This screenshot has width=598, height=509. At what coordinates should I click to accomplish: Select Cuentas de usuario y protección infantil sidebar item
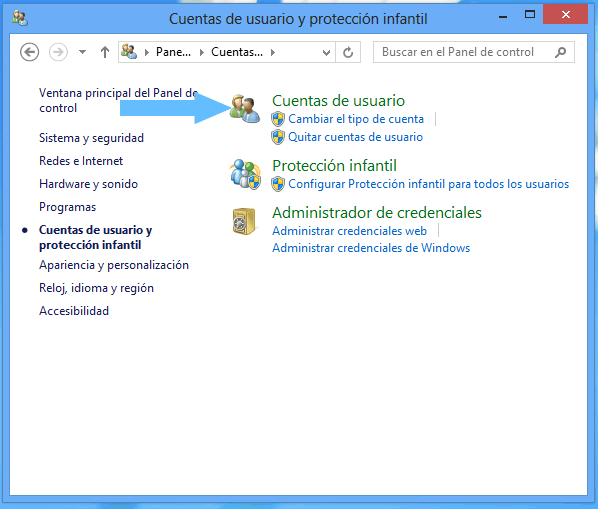96,238
